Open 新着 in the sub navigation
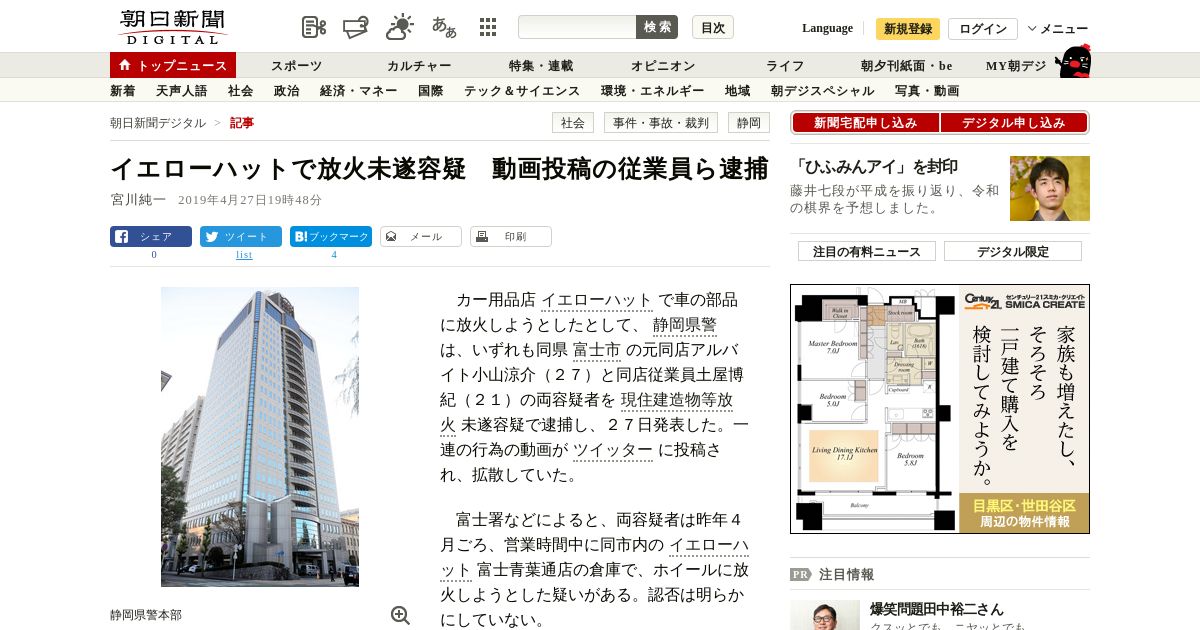The image size is (1200, 630). (123, 91)
